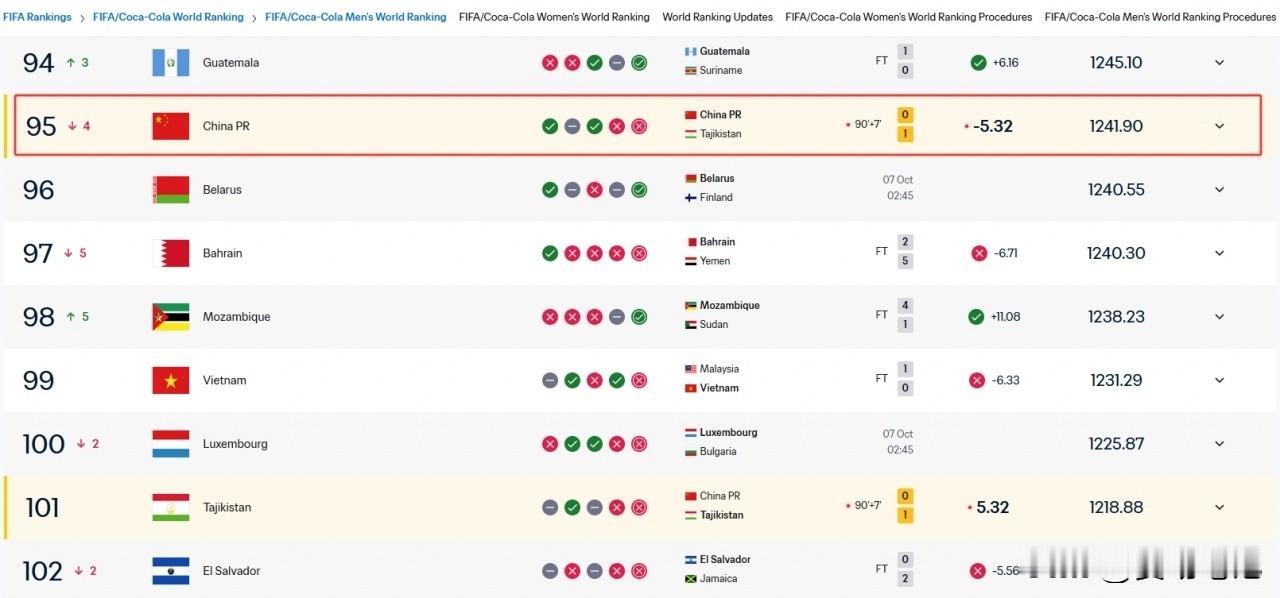Click the red loss icon beside -6.33
Screen dimensions: 1280x598
click(x=977, y=380)
